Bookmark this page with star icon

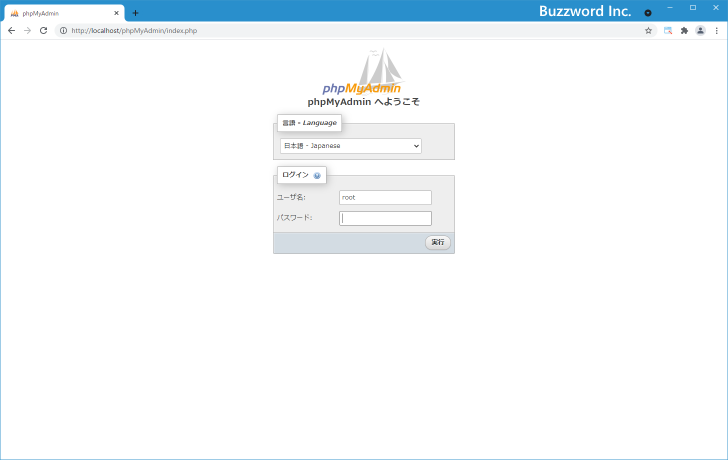(649, 31)
